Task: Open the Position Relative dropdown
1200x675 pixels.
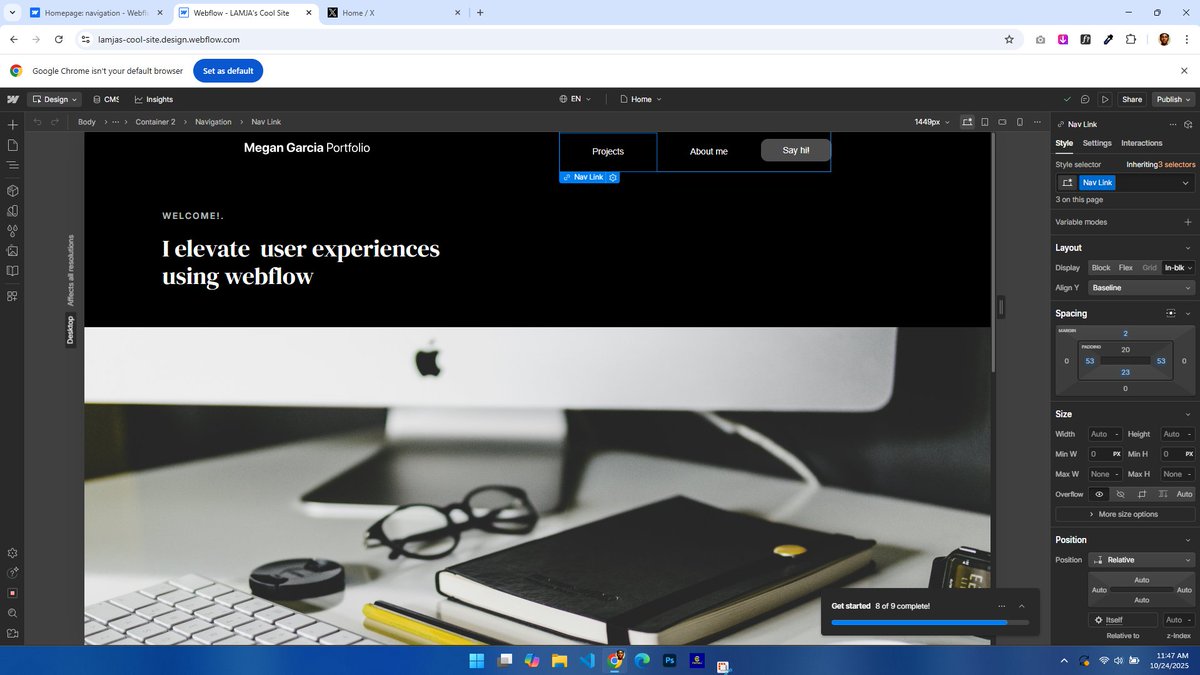Action: 1141,560
